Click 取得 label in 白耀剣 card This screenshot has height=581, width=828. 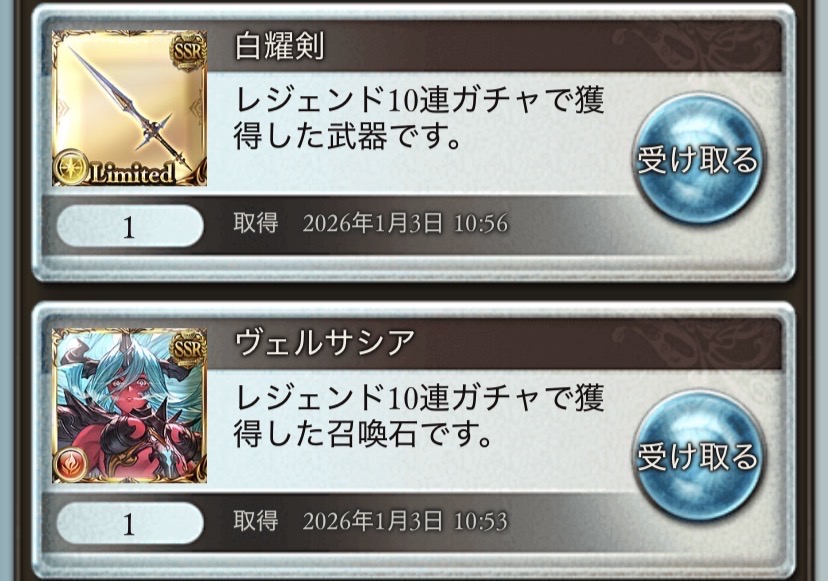256,223
